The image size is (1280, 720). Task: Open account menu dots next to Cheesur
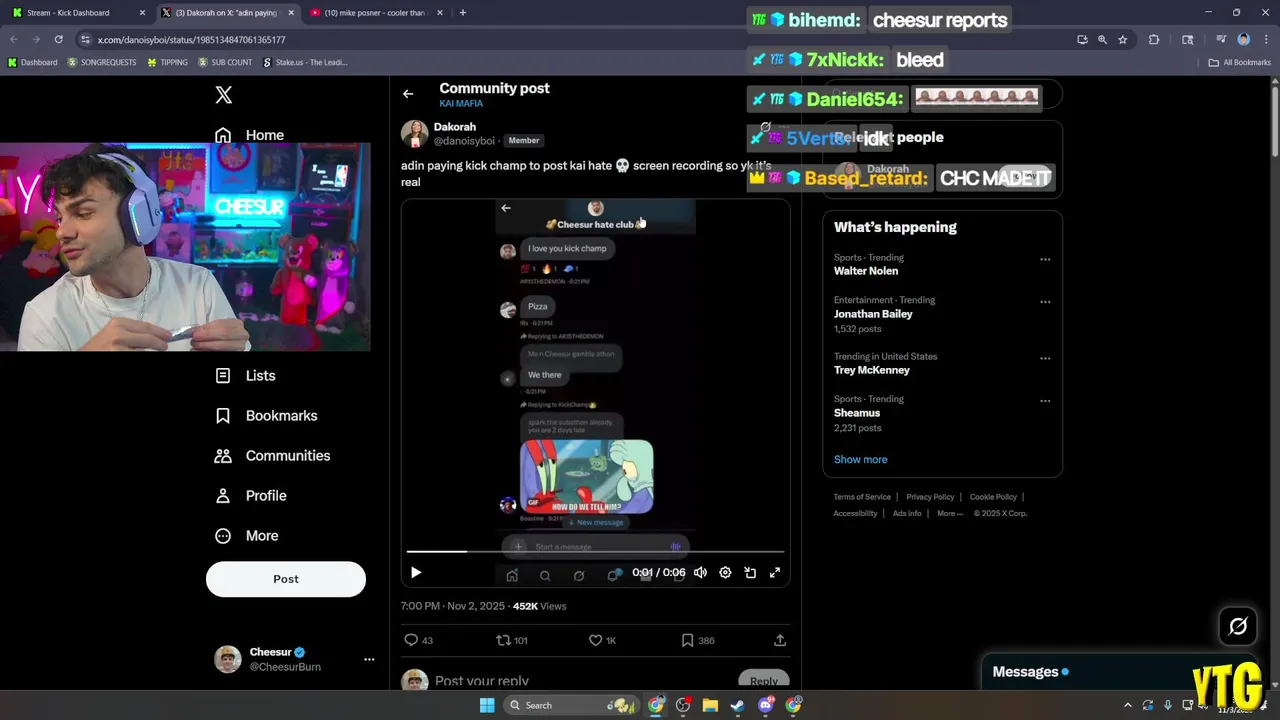tap(369, 660)
